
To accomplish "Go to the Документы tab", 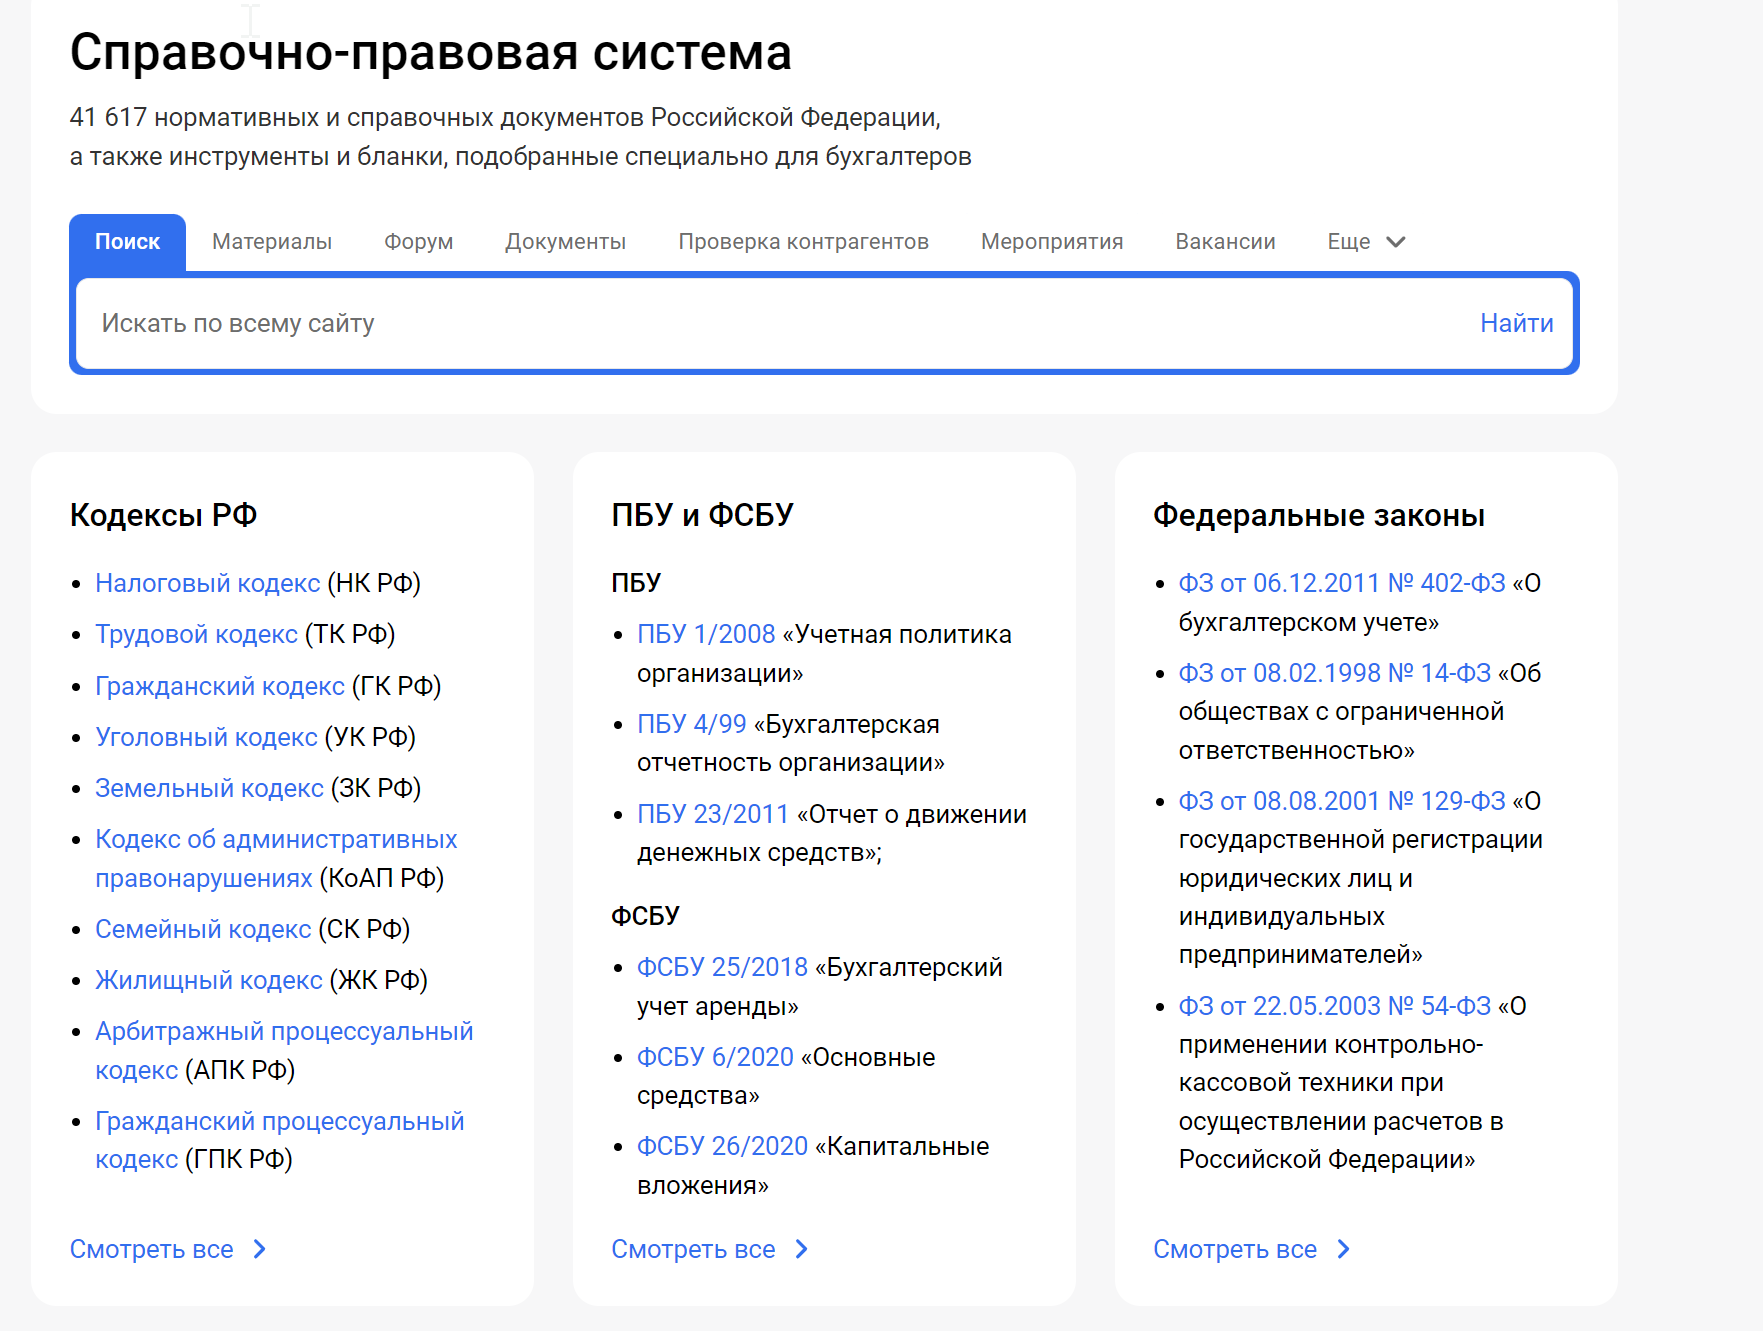I will 565,242.
